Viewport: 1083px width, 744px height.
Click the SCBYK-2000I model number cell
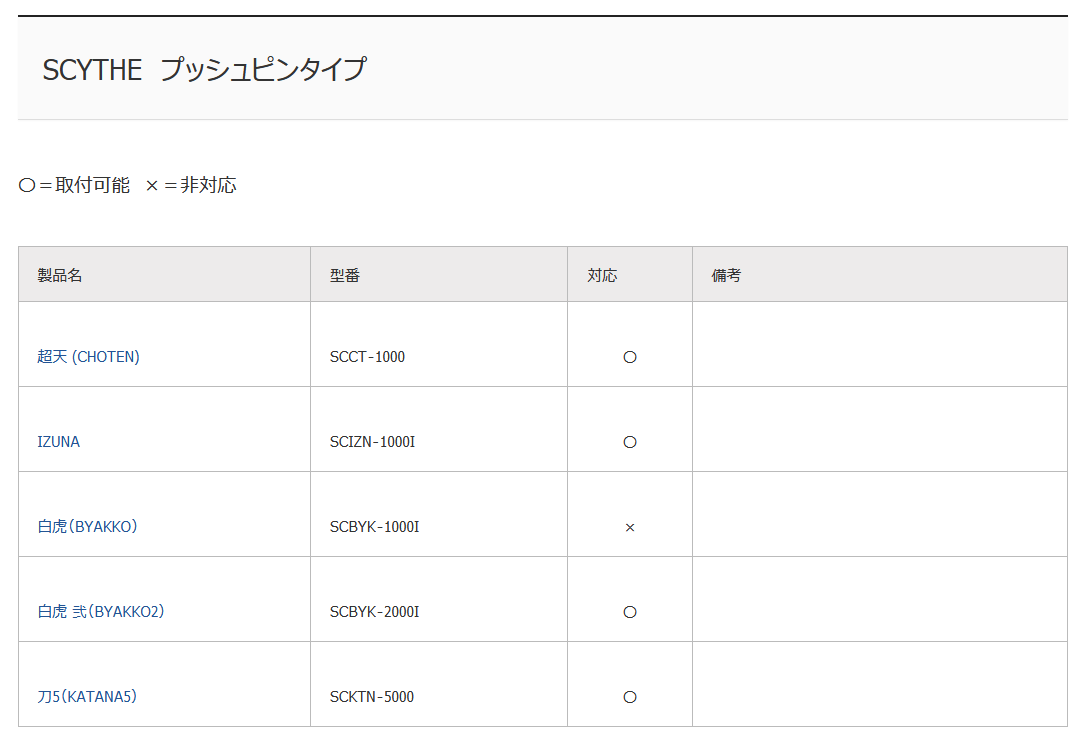coord(439,599)
